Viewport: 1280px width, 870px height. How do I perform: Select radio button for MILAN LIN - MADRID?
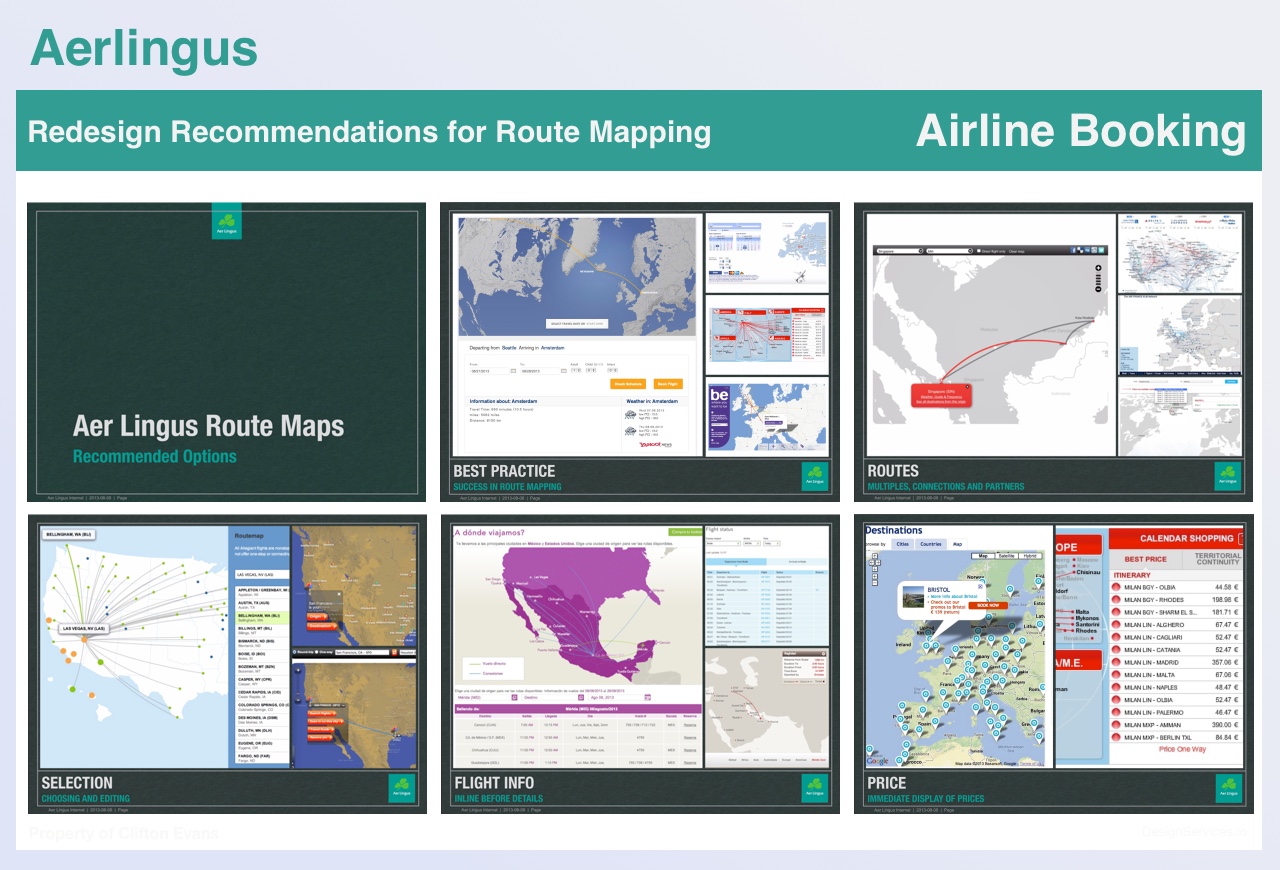point(1116,662)
